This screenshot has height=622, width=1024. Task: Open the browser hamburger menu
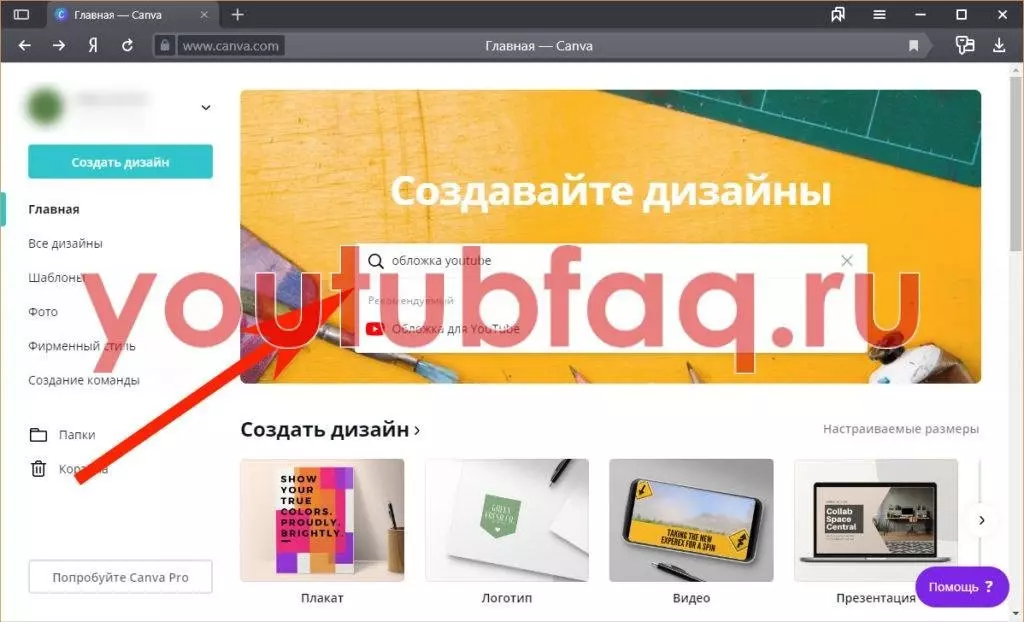pos(879,14)
